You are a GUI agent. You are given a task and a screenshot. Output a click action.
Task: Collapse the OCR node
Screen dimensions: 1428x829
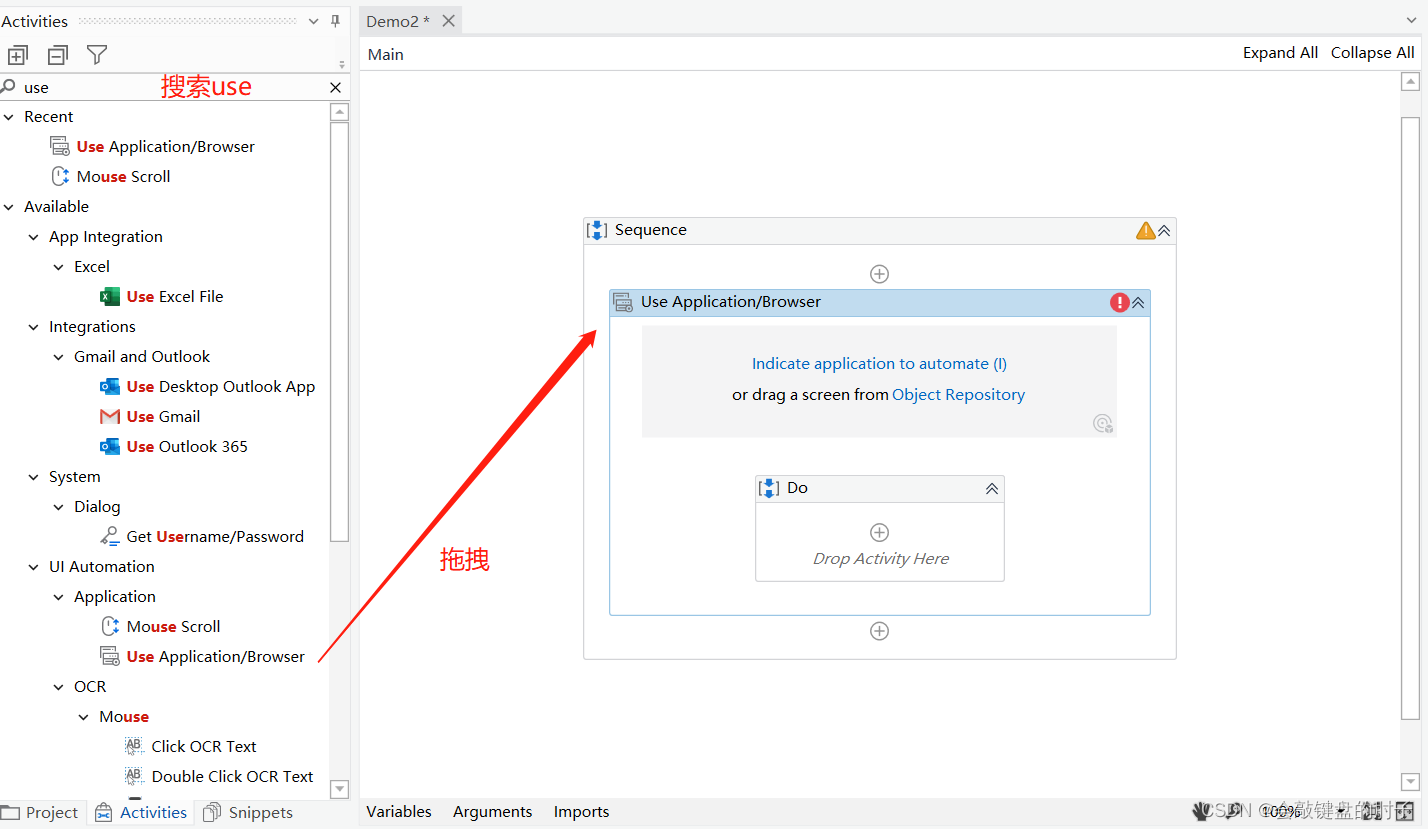(x=59, y=687)
